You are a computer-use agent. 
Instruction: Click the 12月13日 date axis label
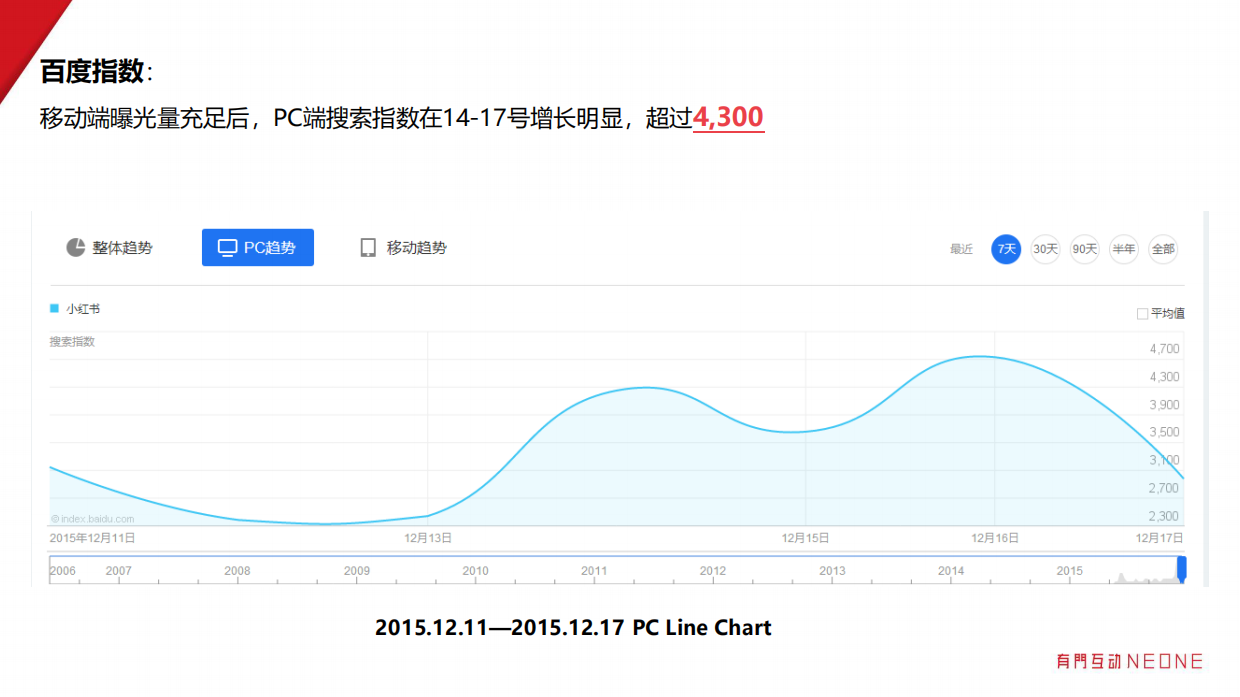428,538
